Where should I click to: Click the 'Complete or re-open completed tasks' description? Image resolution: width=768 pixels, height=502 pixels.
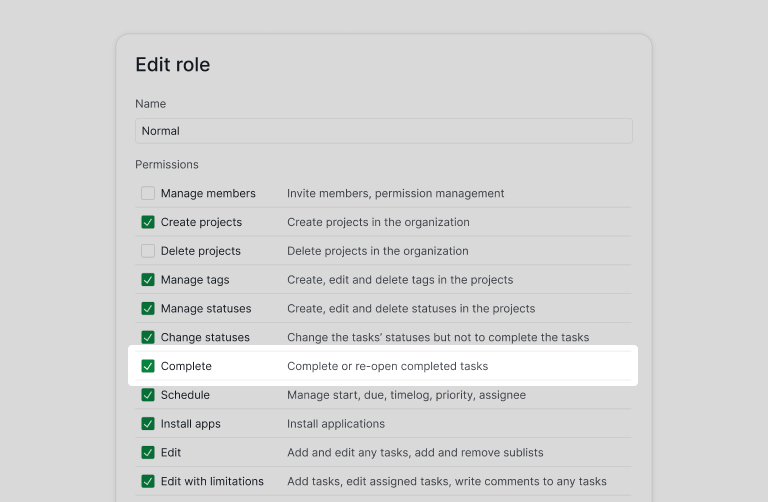[x=387, y=366]
